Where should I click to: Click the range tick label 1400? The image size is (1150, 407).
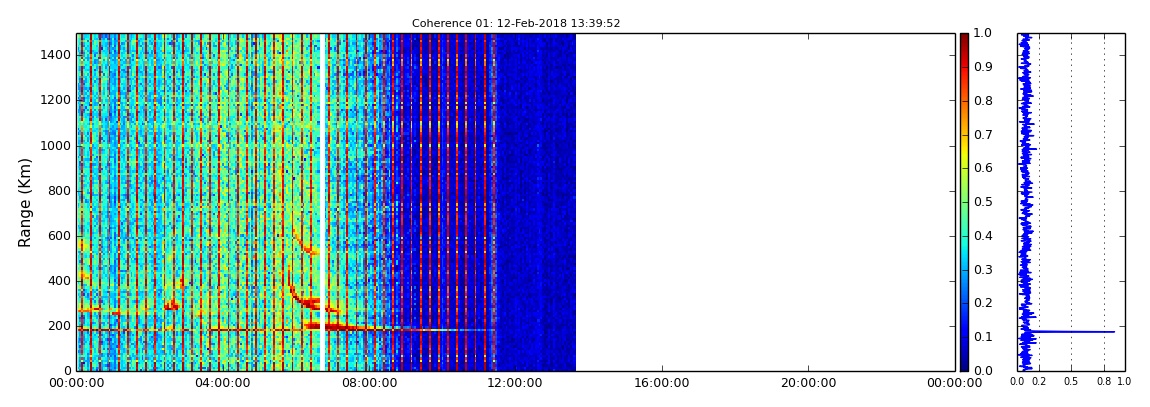point(56,55)
